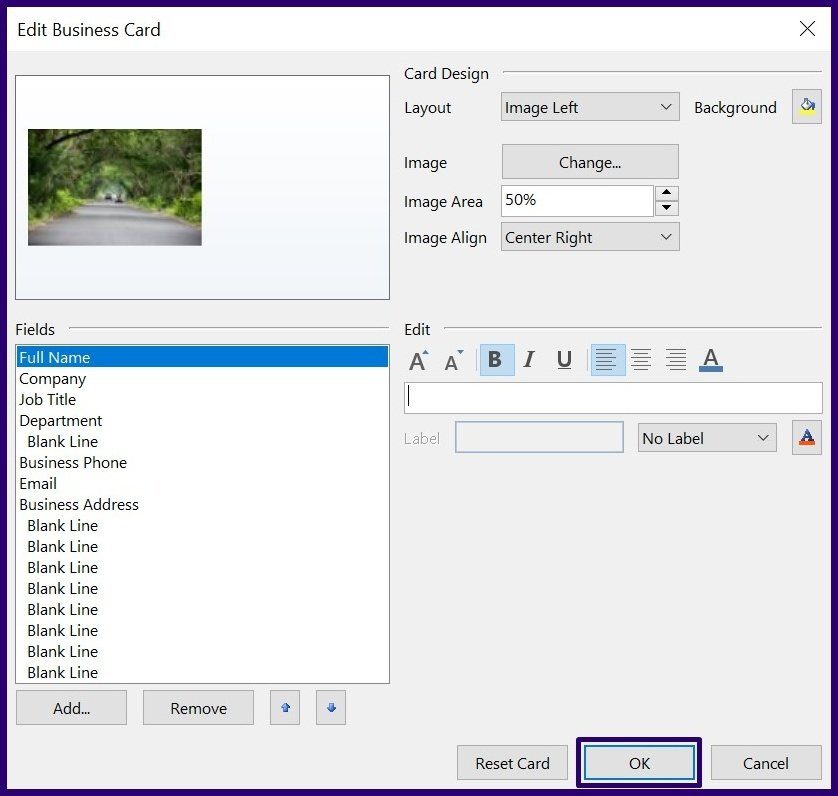Click the field text edit box
The width and height of the screenshot is (838, 796).
tap(613, 397)
